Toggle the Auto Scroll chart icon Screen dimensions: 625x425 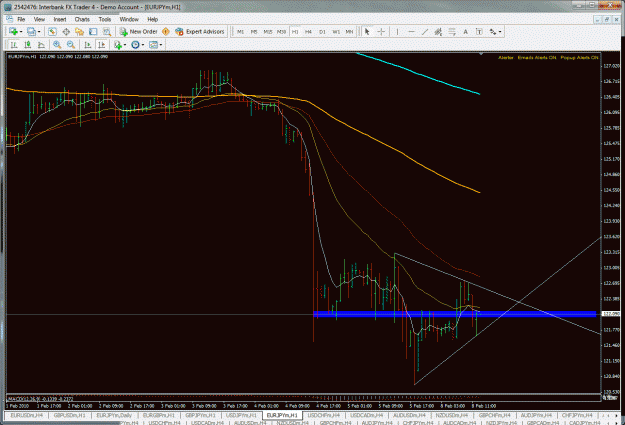tap(88, 45)
